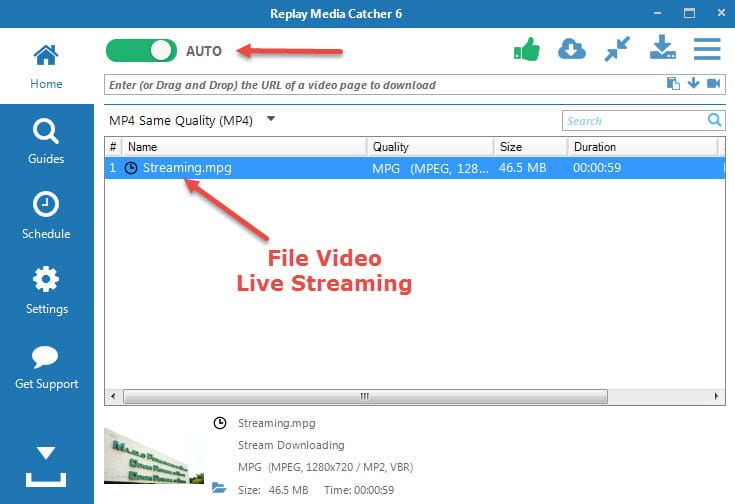Click the video camera record icon

(x=713, y=83)
